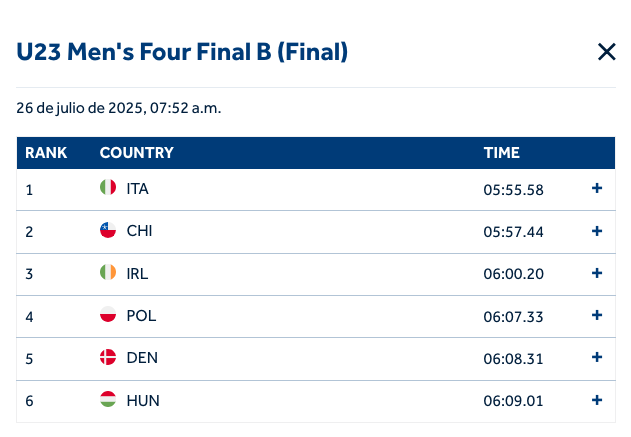Click the 06:00.20 time for IRL

click(513, 273)
